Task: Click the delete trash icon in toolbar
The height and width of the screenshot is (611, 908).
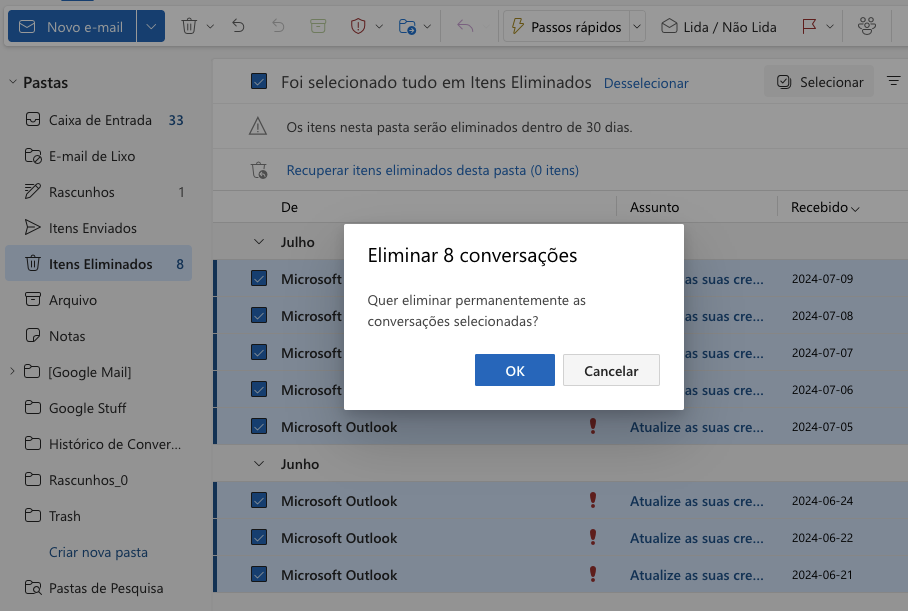Action: tap(189, 26)
